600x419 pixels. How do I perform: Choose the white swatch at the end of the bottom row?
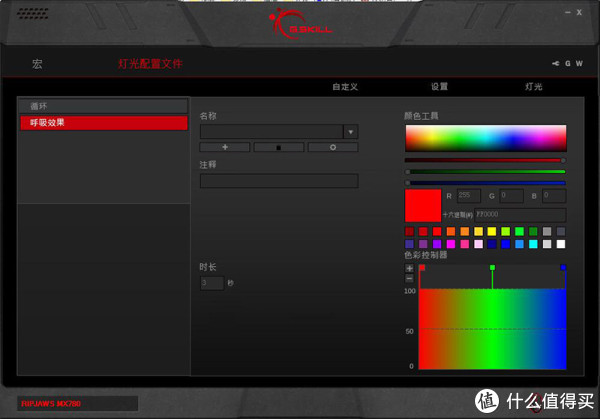561,244
